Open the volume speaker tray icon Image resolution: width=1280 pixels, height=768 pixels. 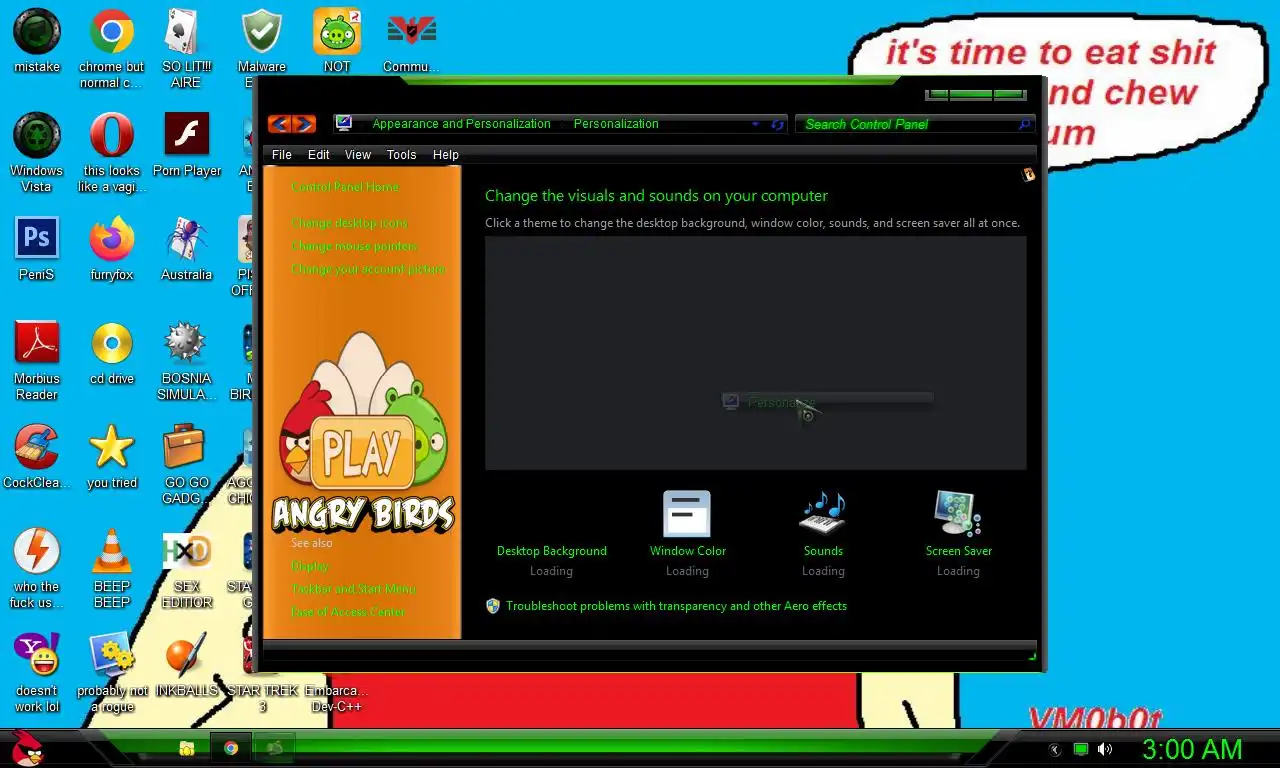coord(1105,749)
